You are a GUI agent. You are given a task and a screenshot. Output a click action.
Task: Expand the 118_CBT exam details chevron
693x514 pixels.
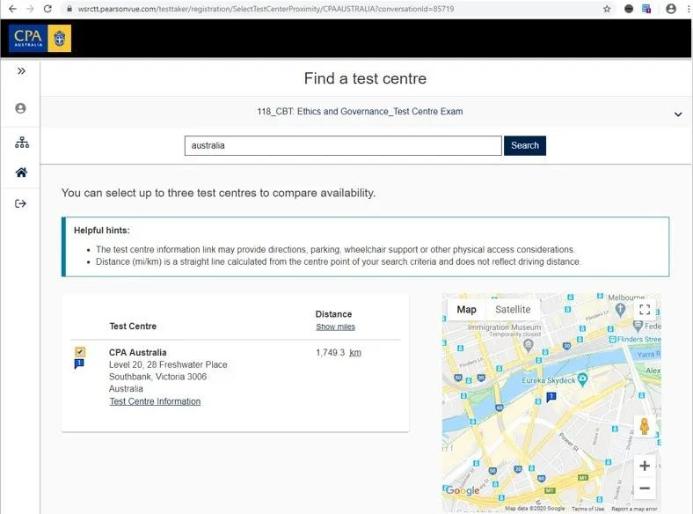tap(678, 114)
